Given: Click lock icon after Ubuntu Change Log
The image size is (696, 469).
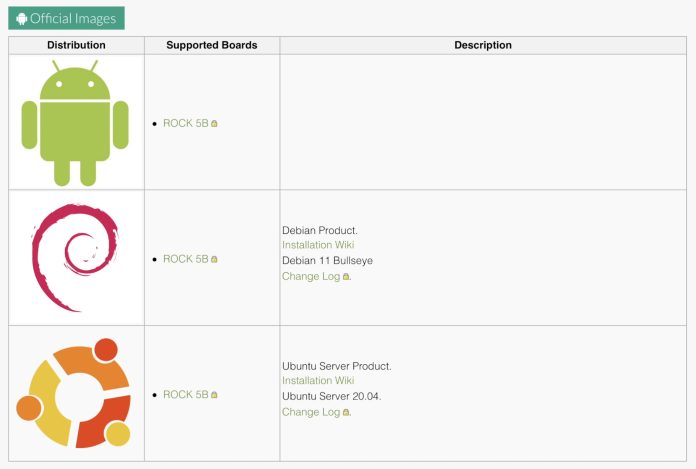Looking at the screenshot, I should pos(346,412).
